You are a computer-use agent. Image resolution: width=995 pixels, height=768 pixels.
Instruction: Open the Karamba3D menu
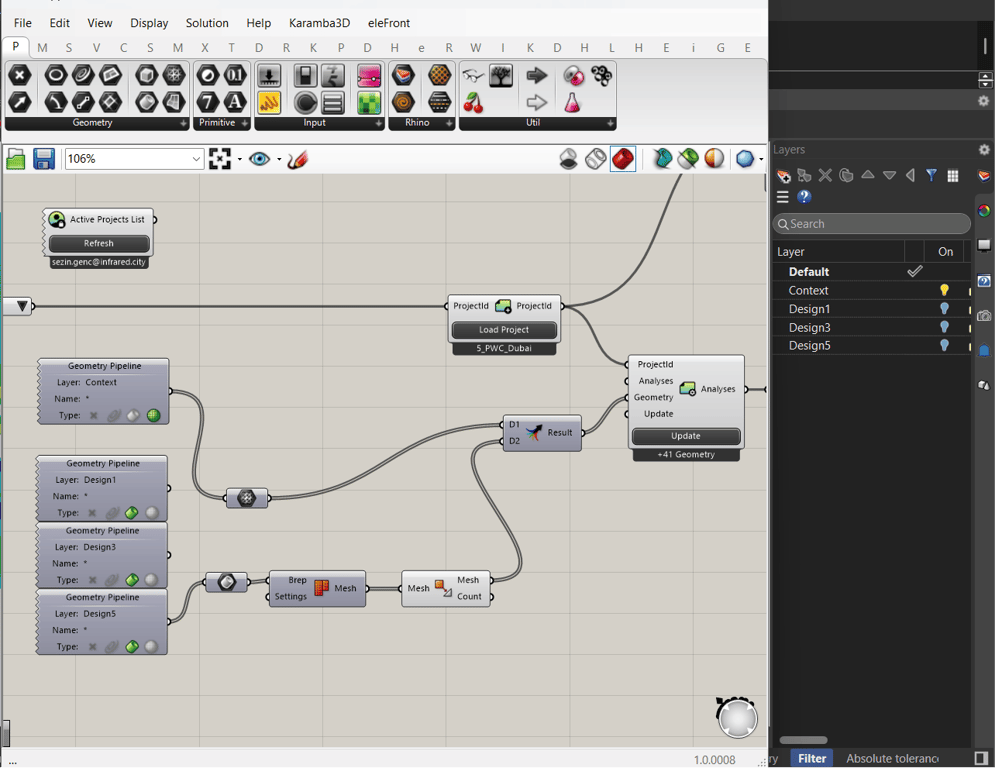click(320, 22)
